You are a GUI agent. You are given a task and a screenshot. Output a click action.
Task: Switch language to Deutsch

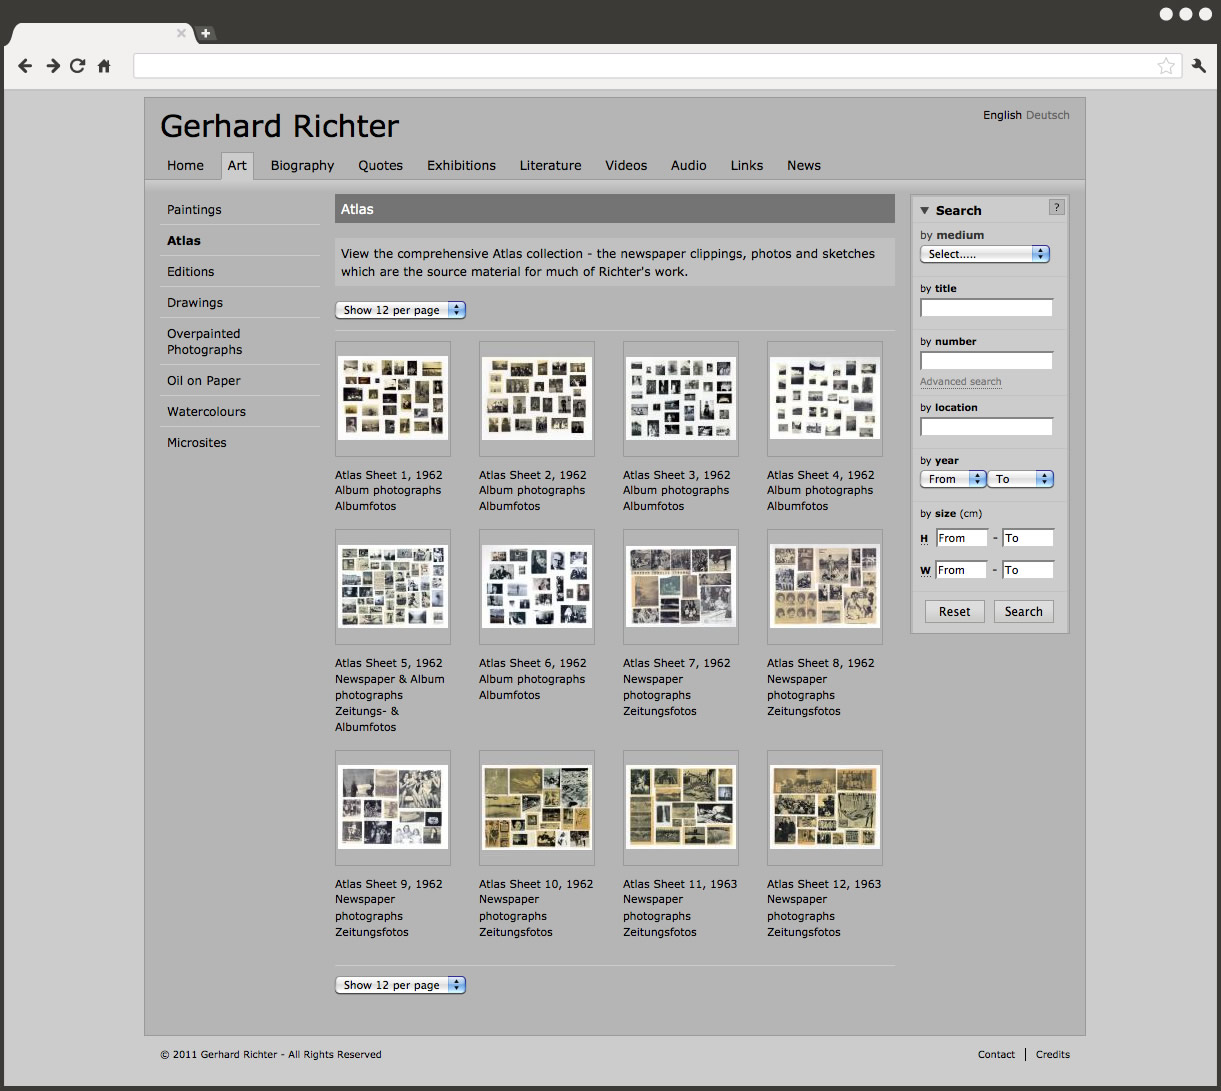click(1048, 115)
